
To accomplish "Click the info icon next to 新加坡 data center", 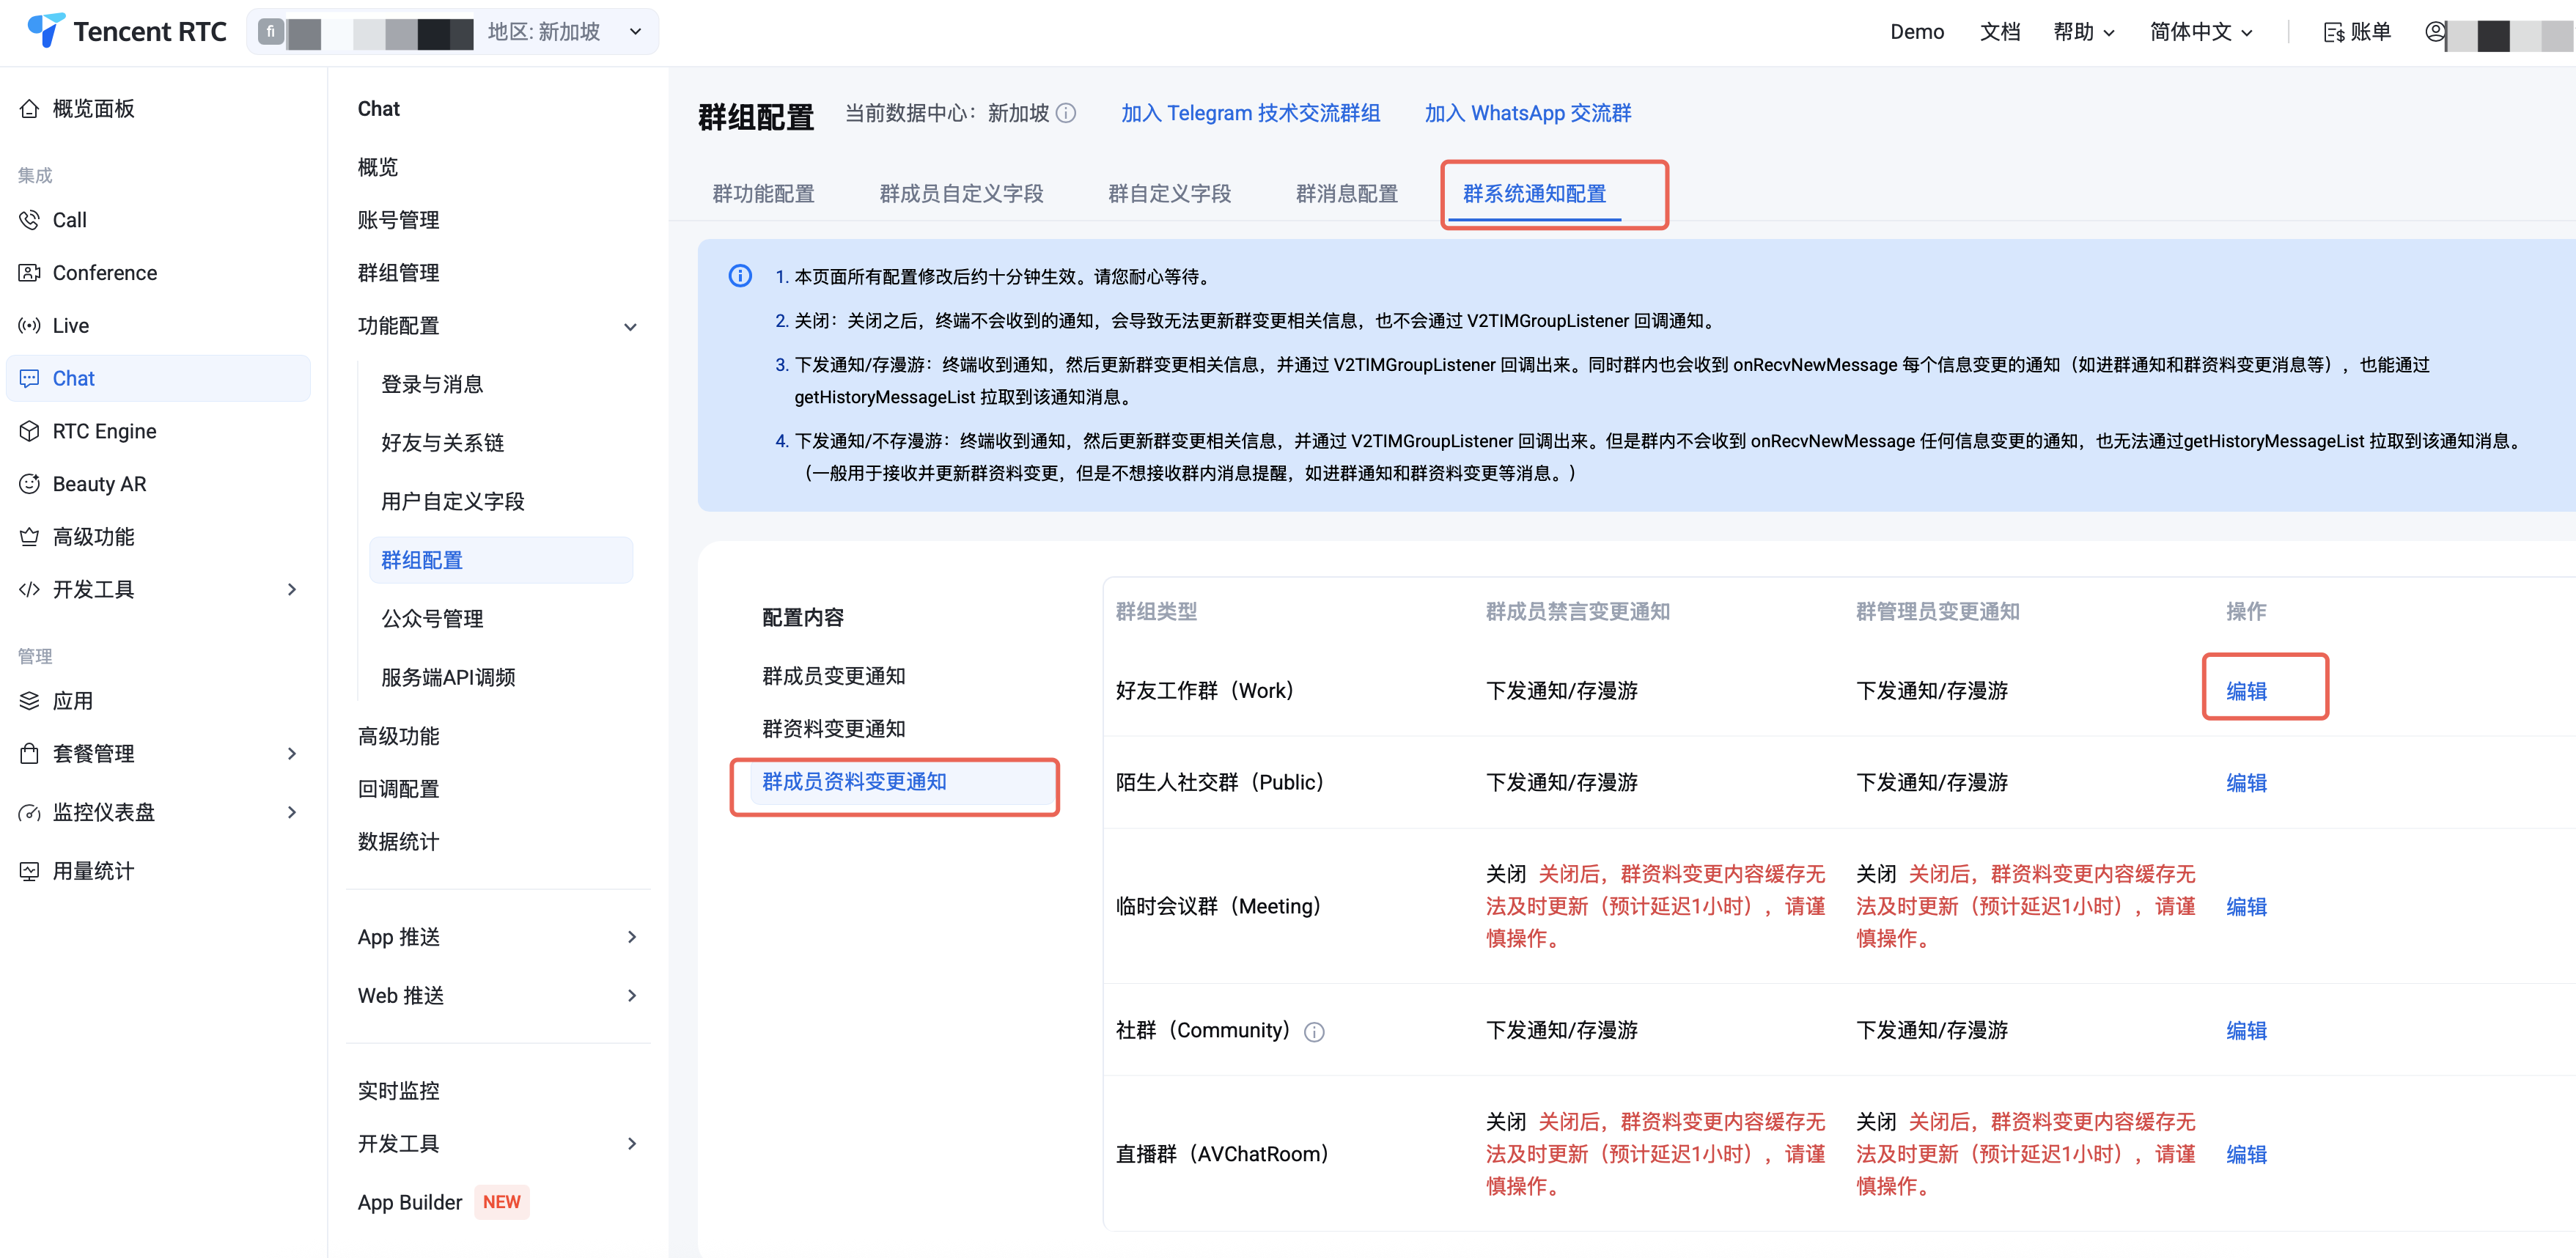I will click(x=1066, y=113).
